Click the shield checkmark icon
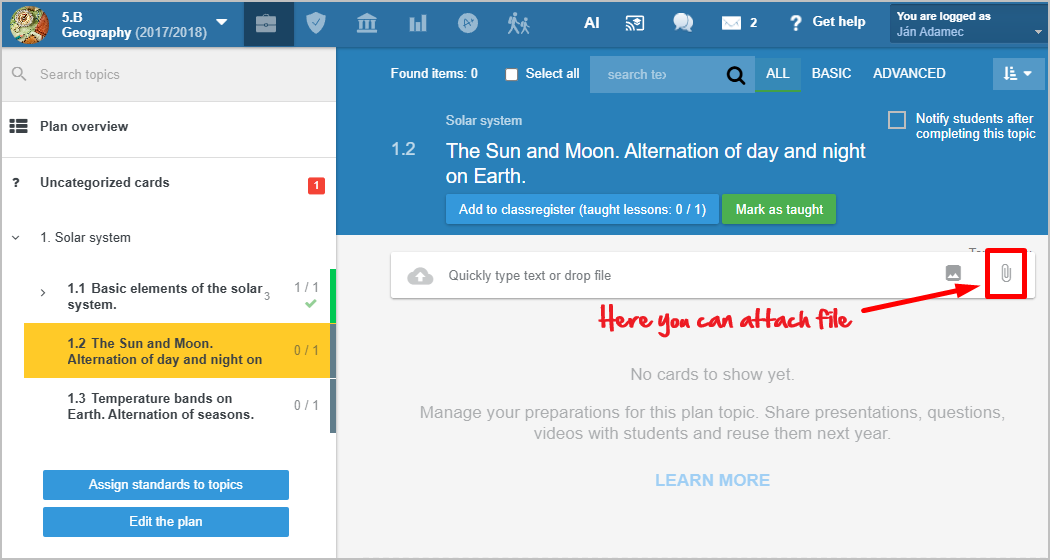The width and height of the screenshot is (1050, 560). tap(316, 23)
